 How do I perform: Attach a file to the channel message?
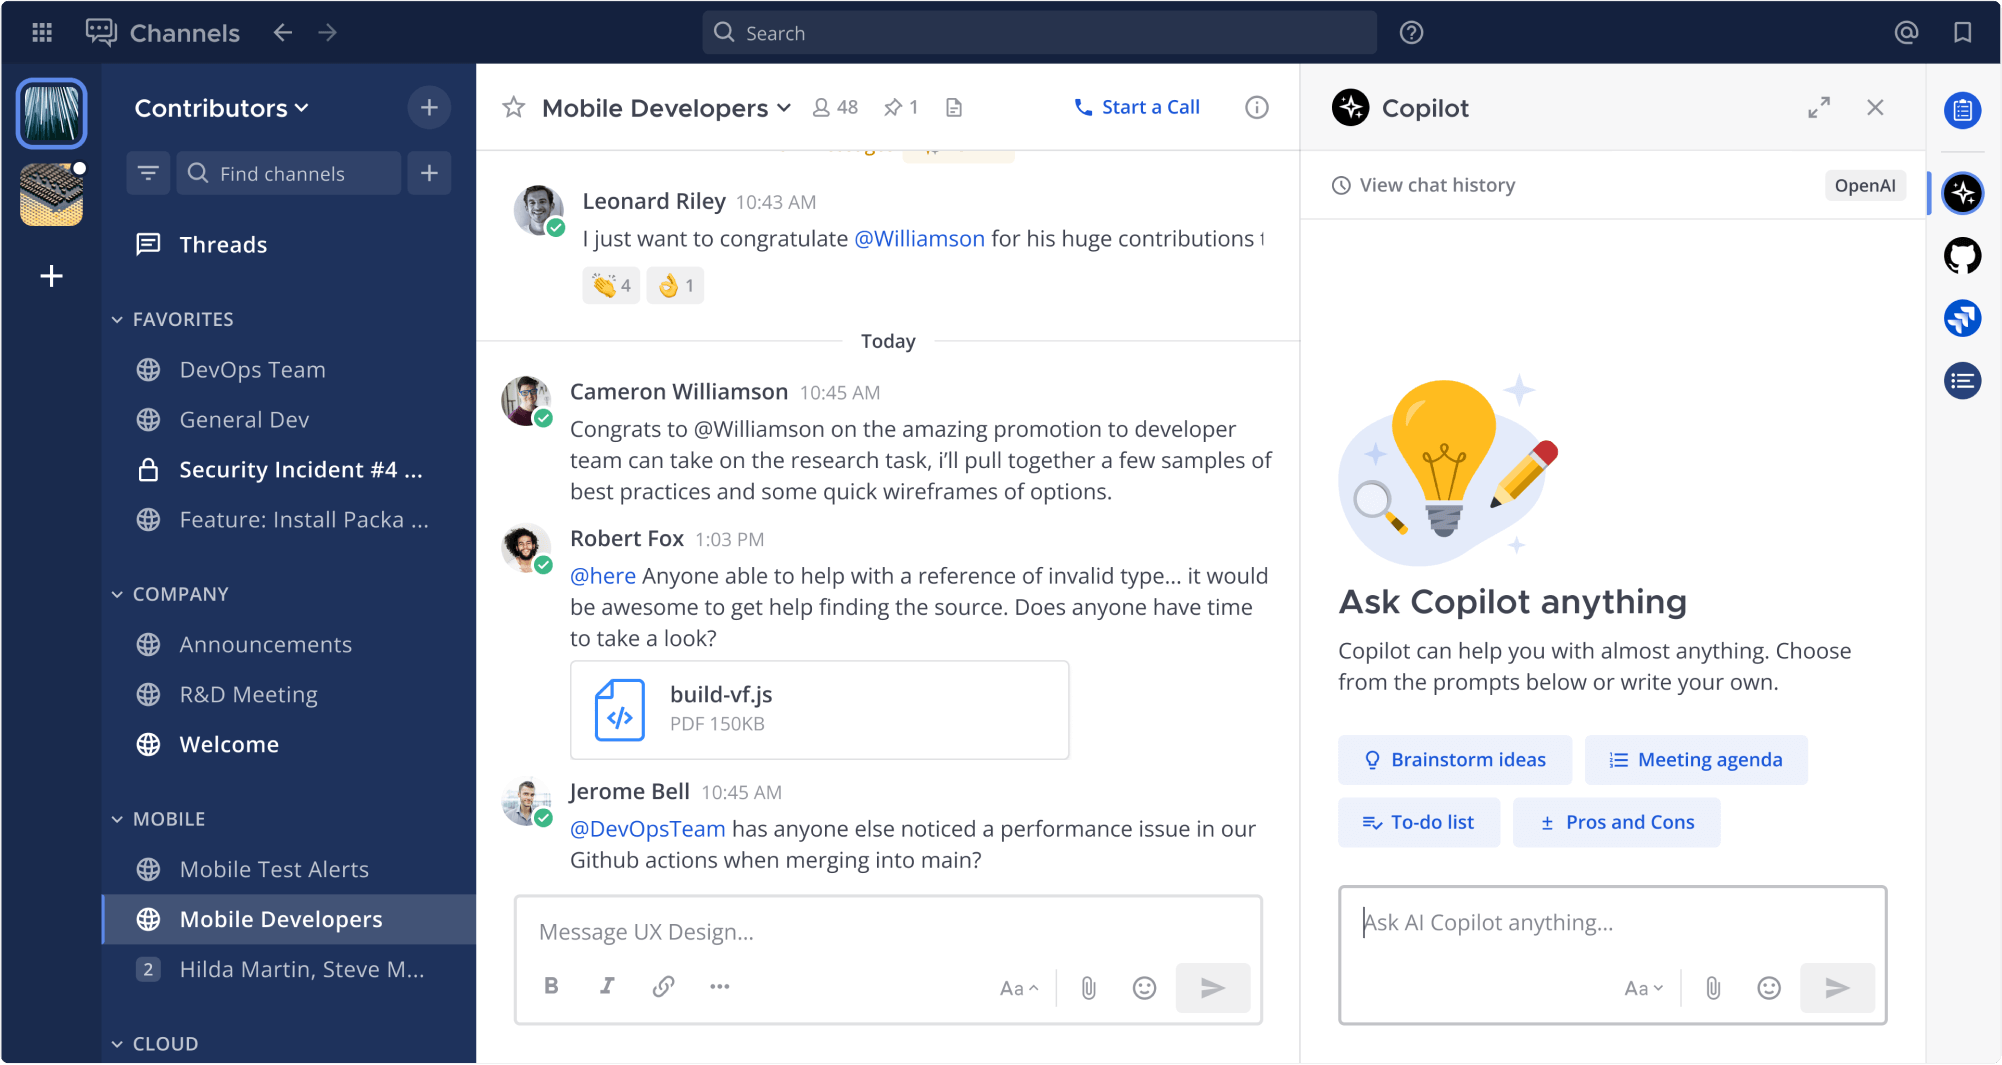pyautogui.click(x=1088, y=988)
